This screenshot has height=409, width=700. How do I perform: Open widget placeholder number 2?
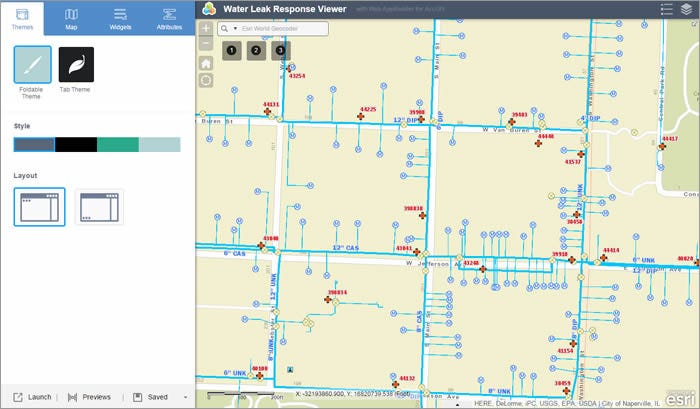coord(256,50)
